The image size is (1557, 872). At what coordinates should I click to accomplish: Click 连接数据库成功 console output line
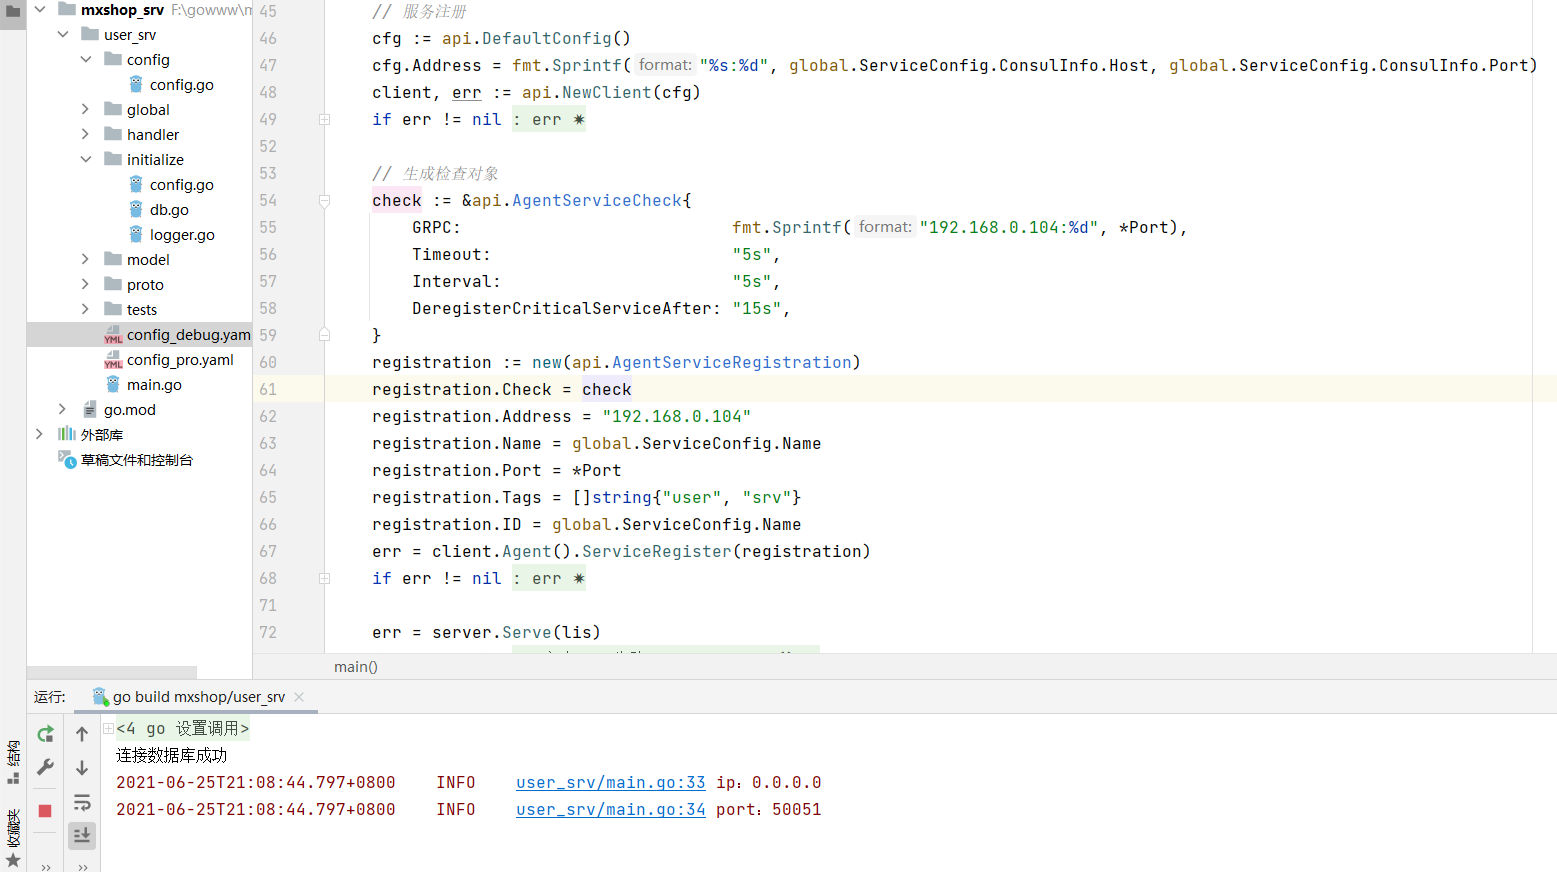coord(172,756)
